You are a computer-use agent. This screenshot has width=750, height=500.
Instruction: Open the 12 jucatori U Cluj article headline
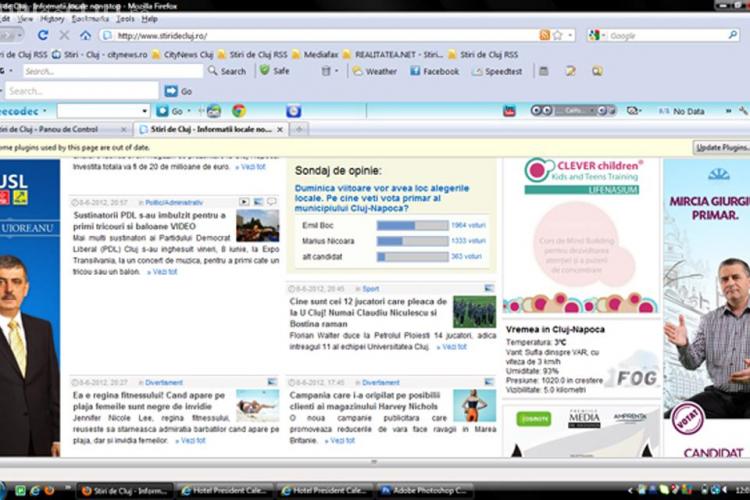(x=368, y=312)
